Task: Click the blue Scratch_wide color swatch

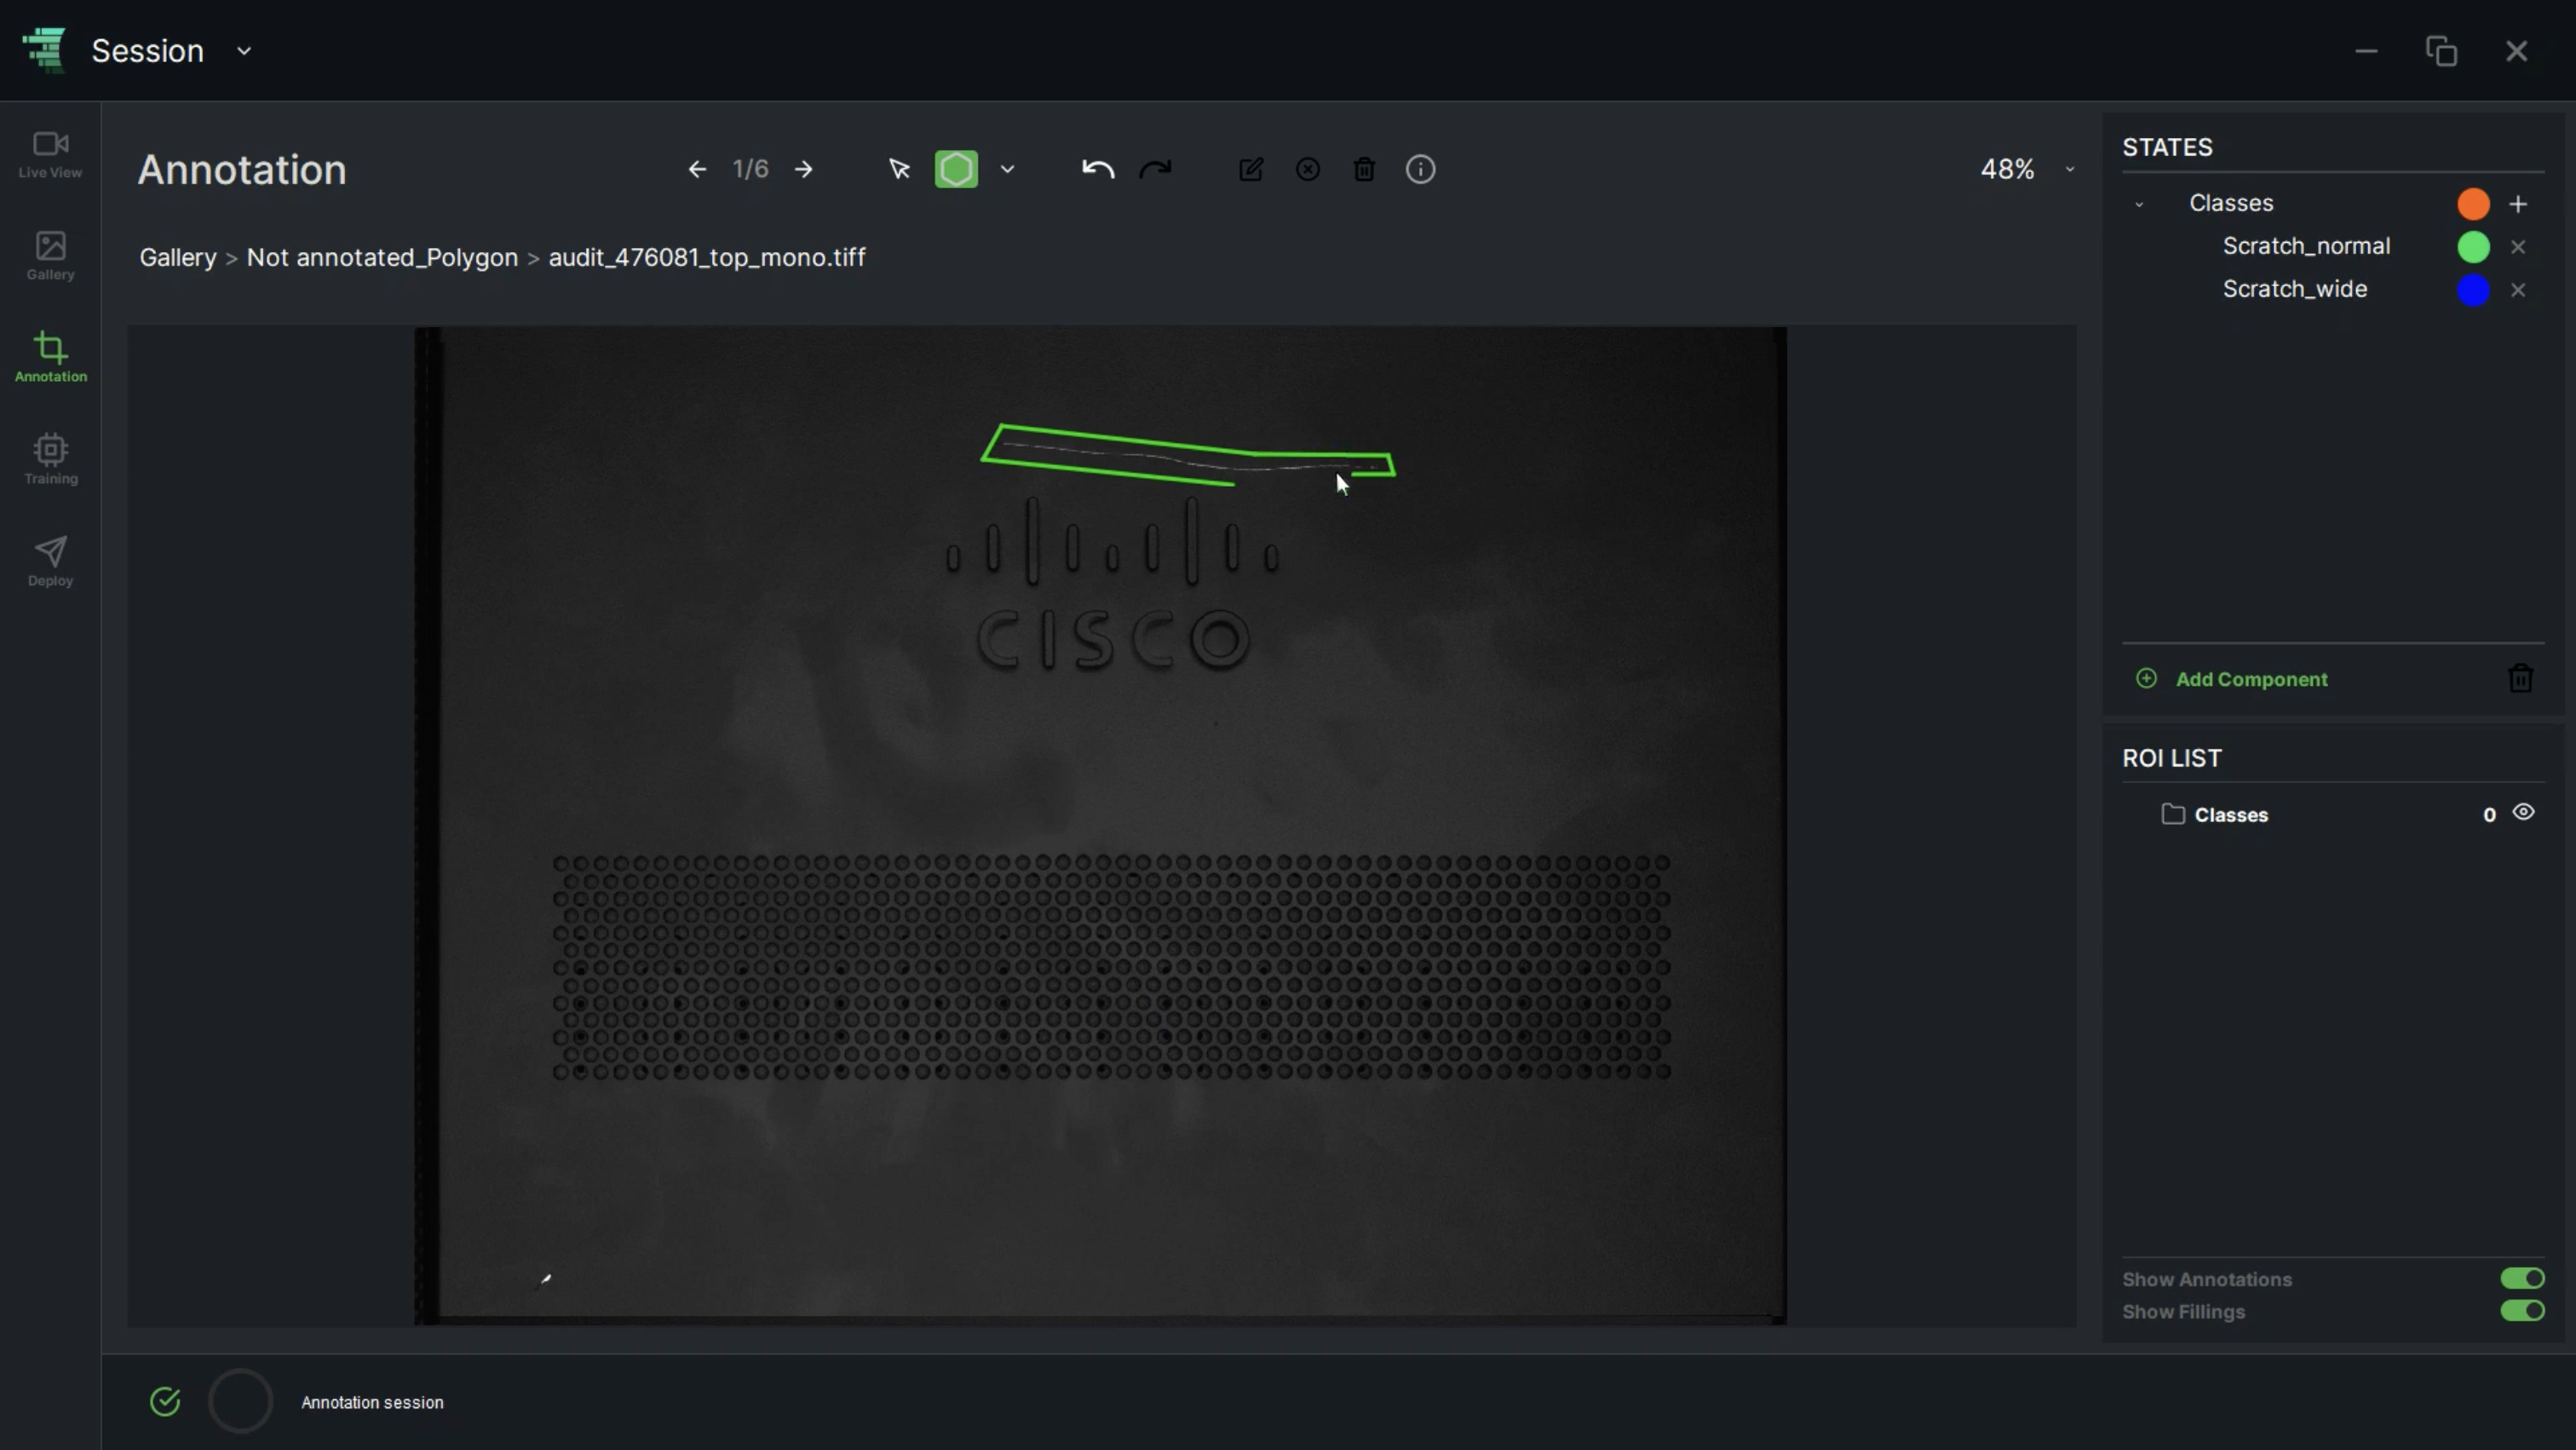Action: point(2473,290)
